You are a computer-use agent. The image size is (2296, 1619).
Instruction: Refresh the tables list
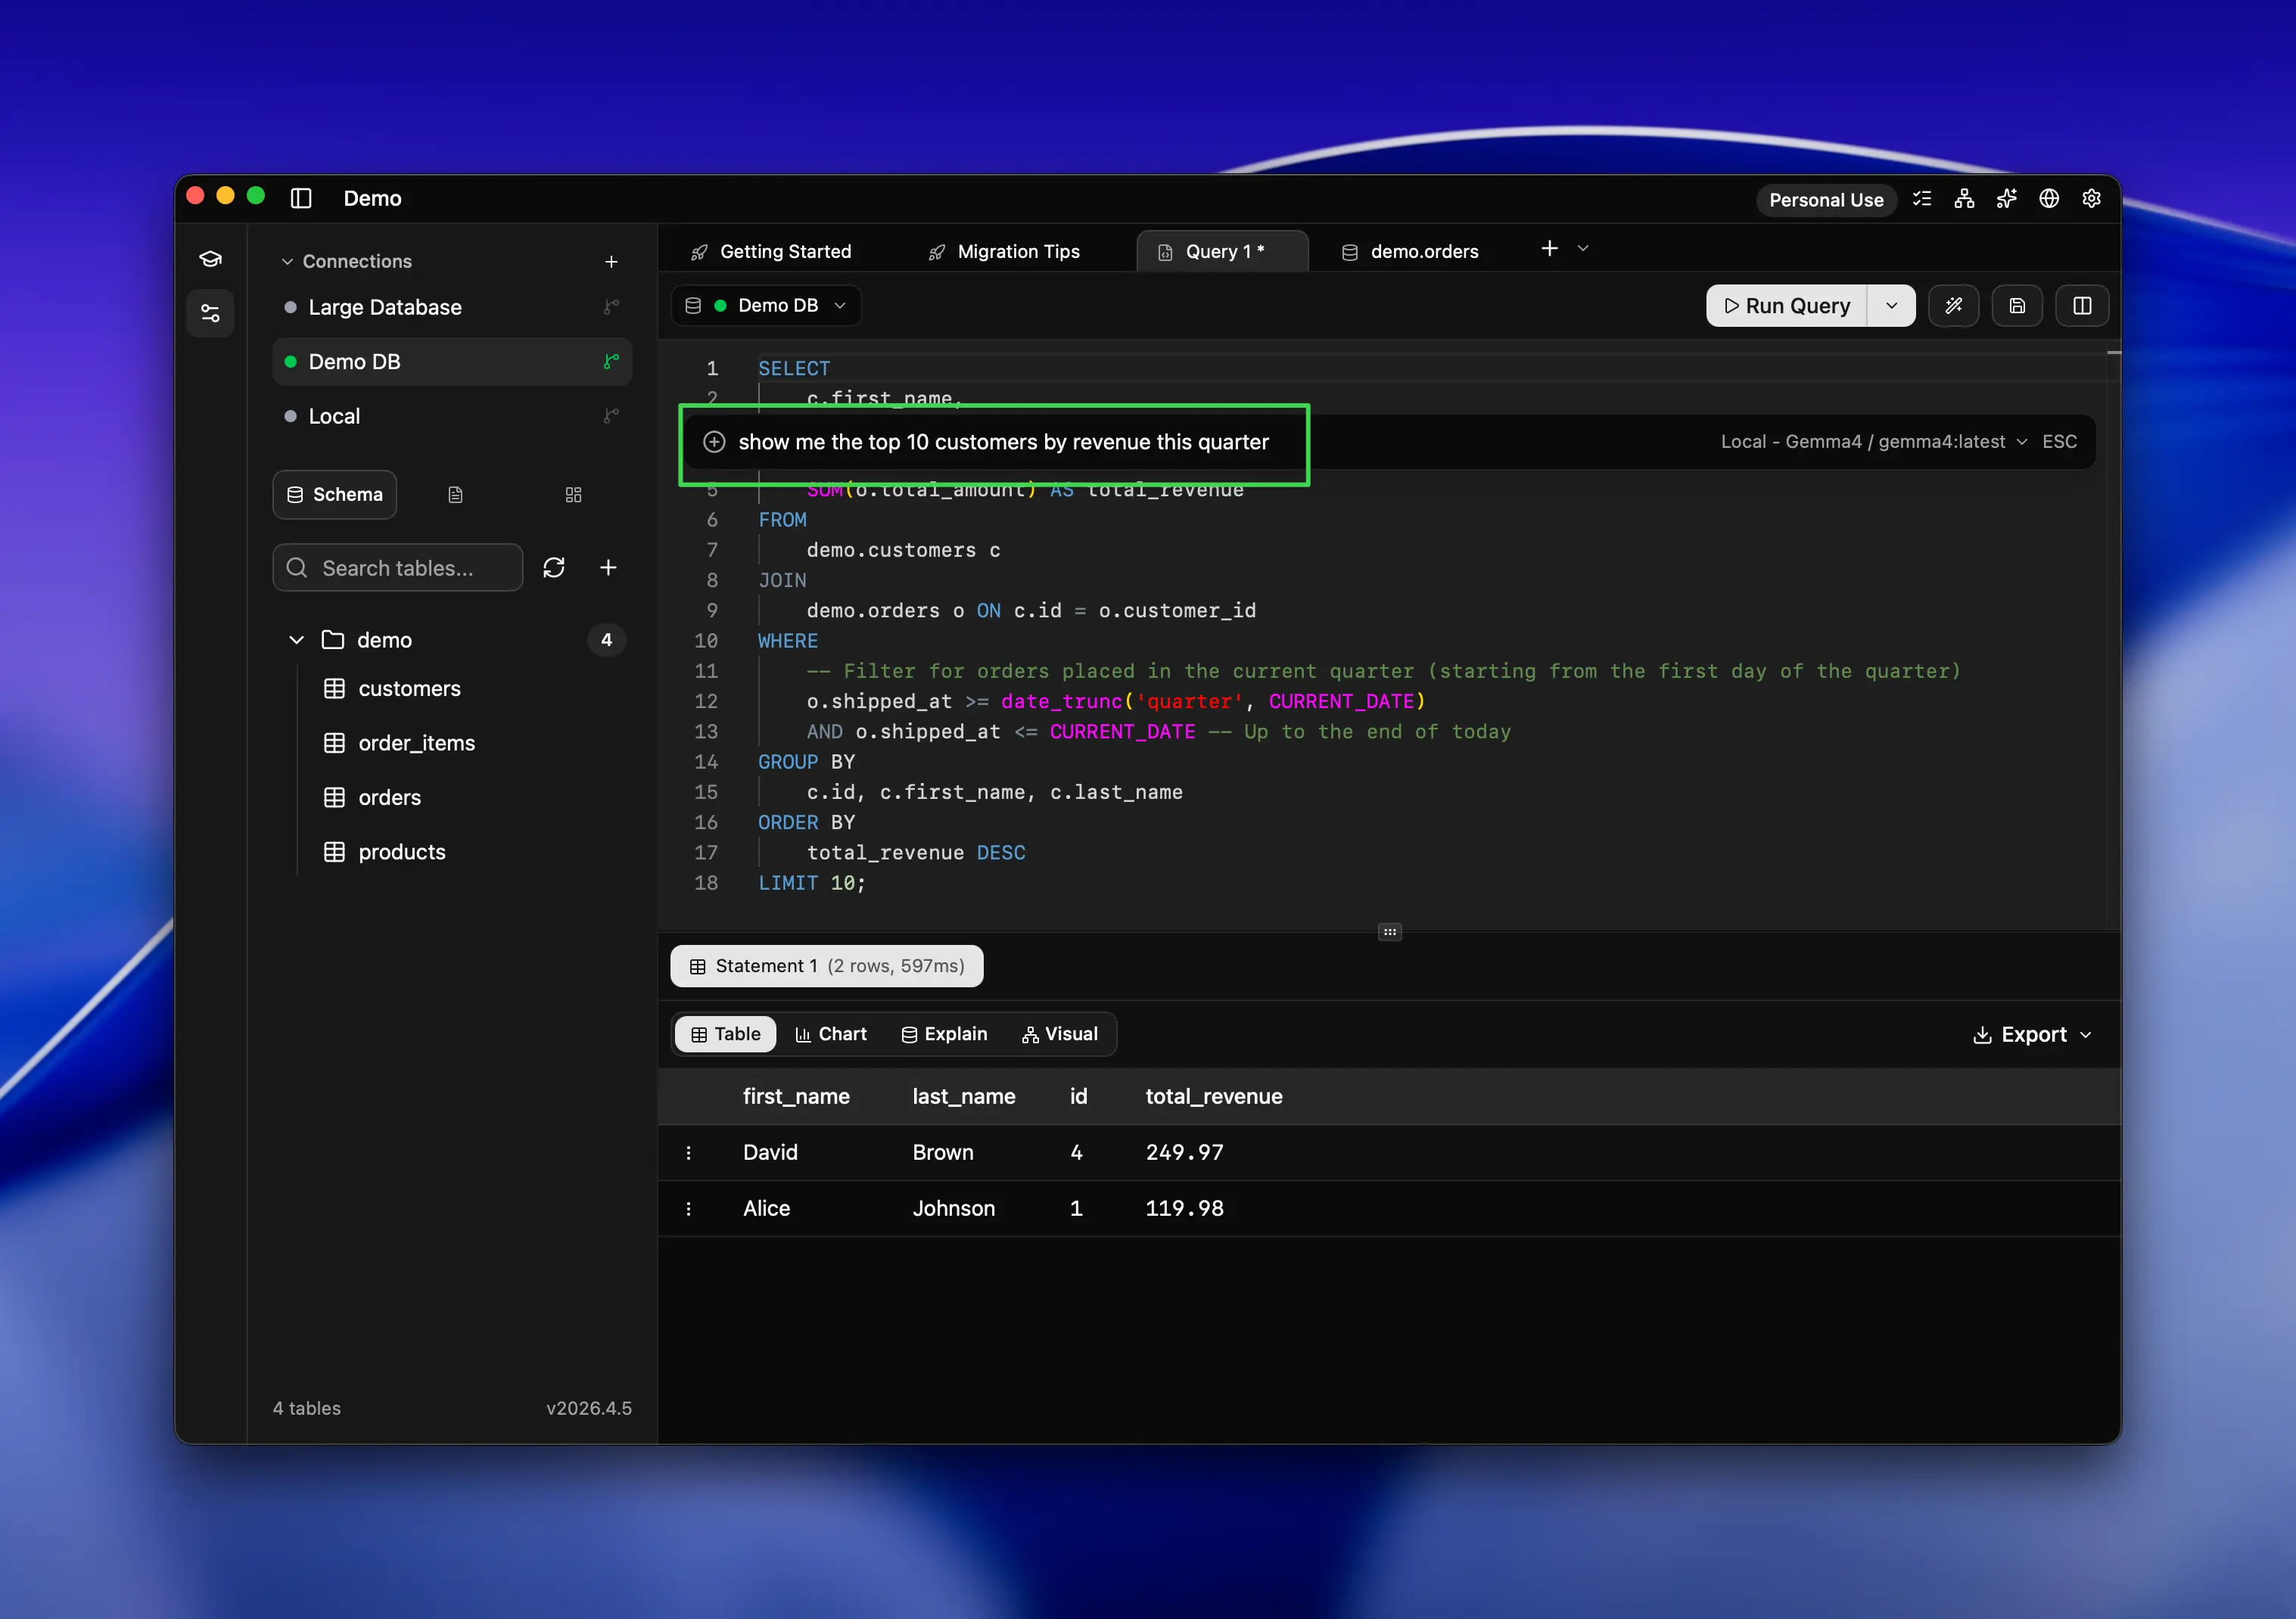point(554,567)
